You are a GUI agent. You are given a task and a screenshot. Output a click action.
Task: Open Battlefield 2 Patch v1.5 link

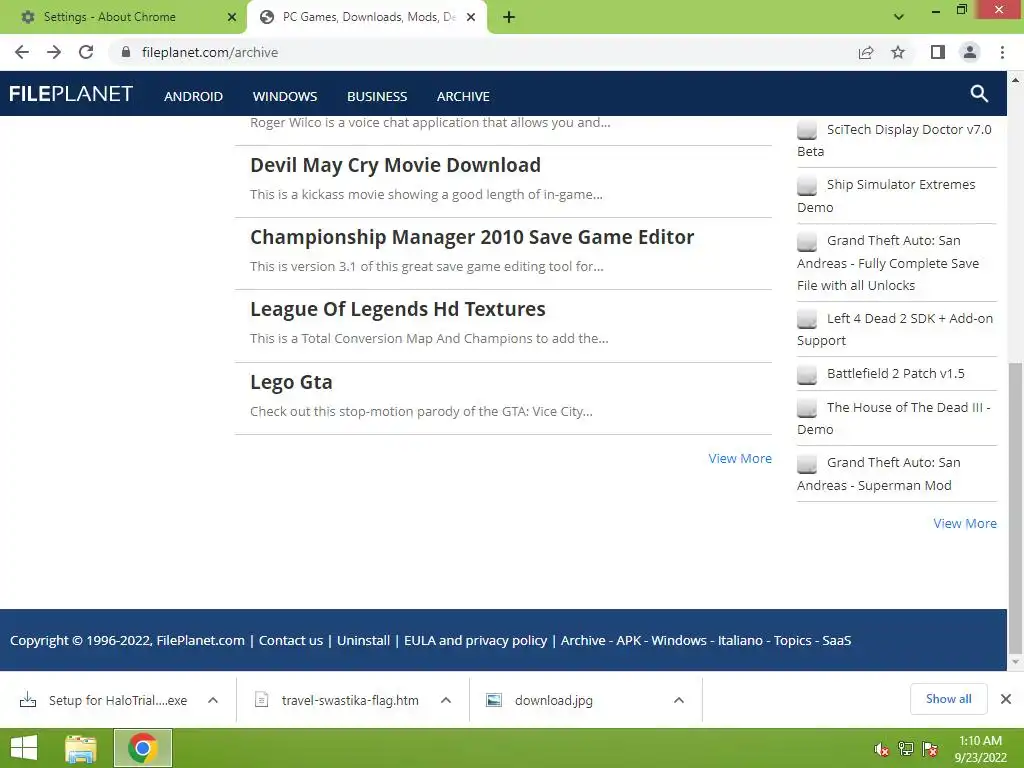895,374
